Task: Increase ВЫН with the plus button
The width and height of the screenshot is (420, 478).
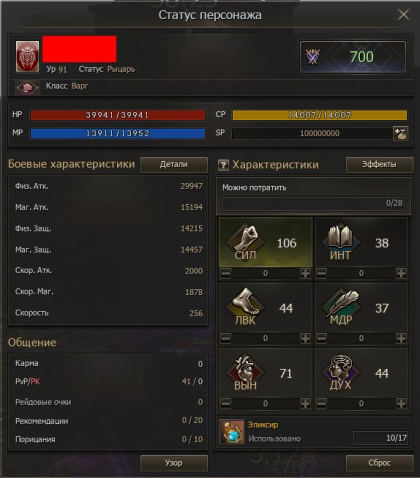Action: pyautogui.click(x=305, y=404)
